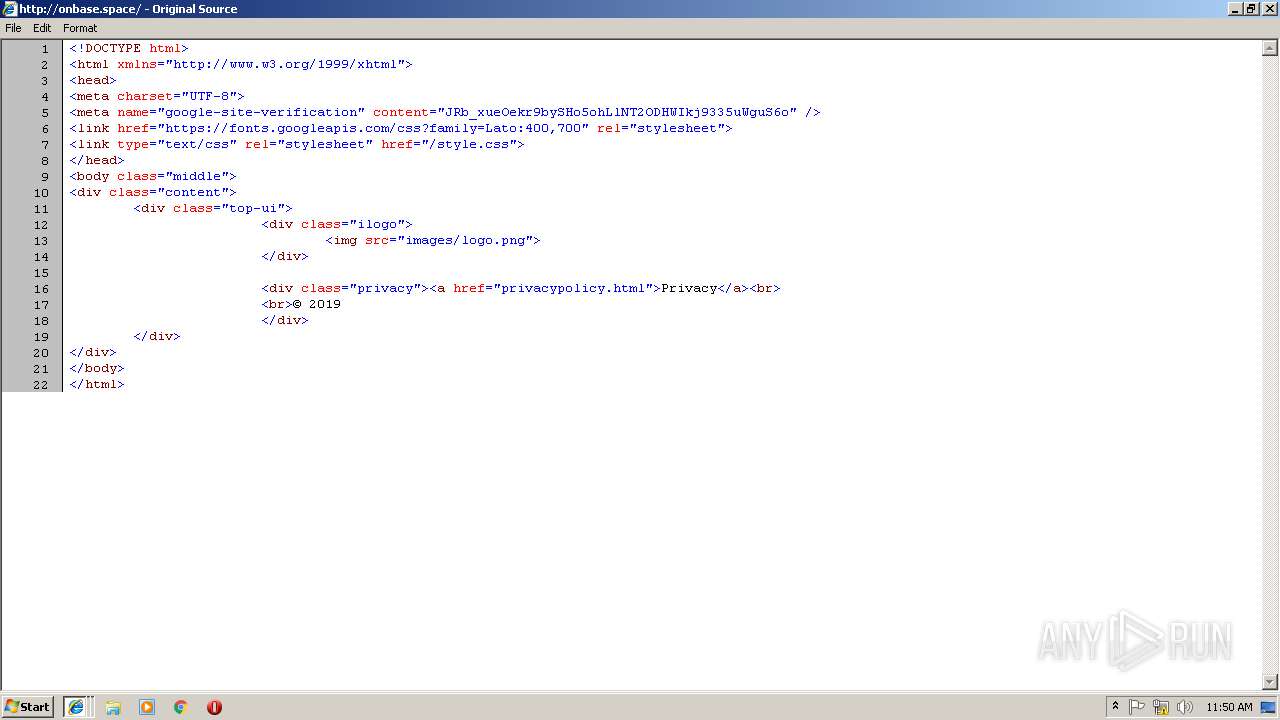1280x720 pixels.
Task: Click the scroll down arrow
Action: tap(1270, 682)
